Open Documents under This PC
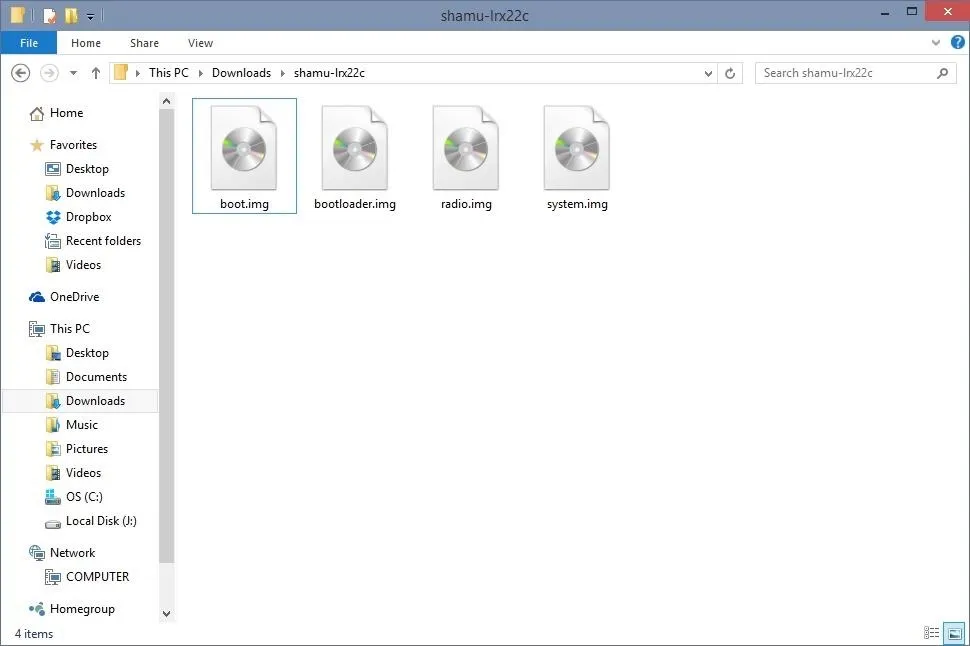 coord(96,377)
